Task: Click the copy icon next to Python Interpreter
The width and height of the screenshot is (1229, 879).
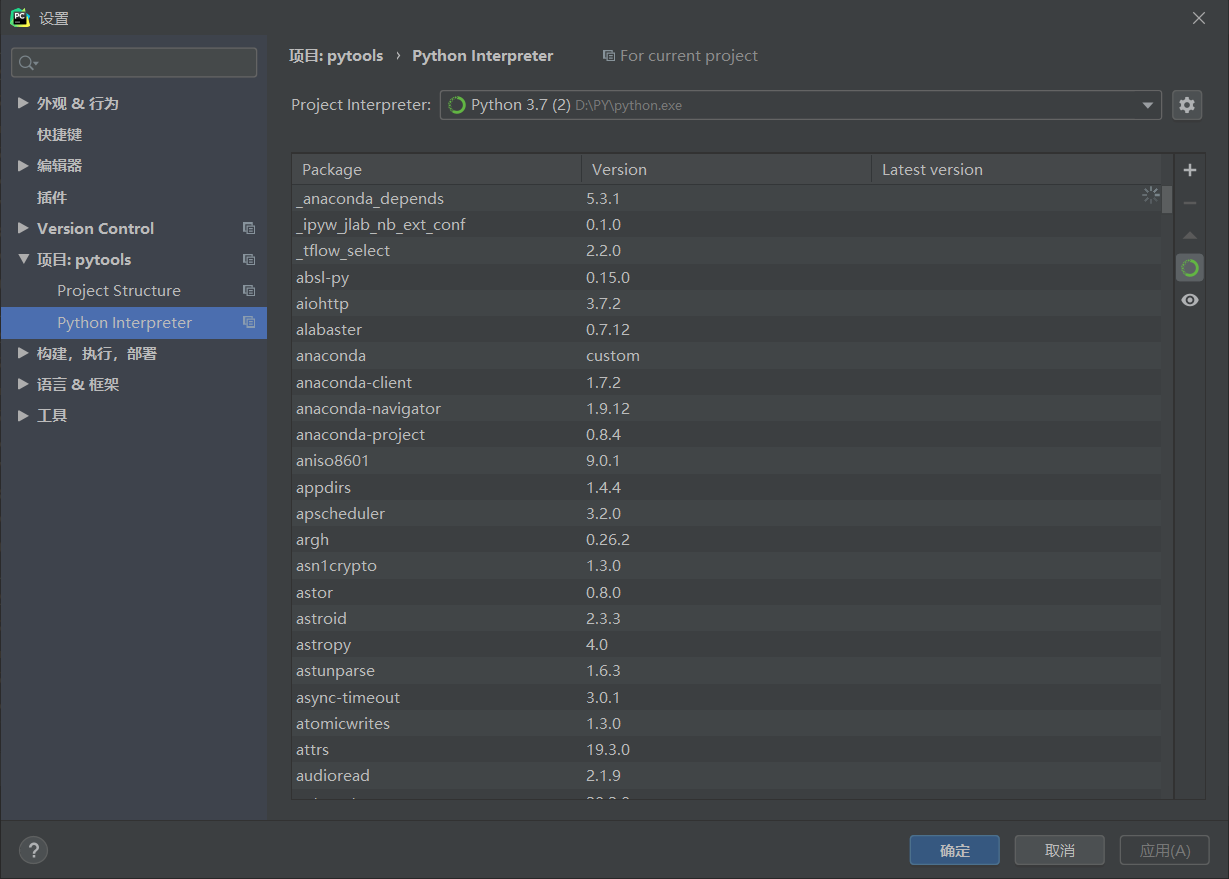Action: tap(249, 323)
